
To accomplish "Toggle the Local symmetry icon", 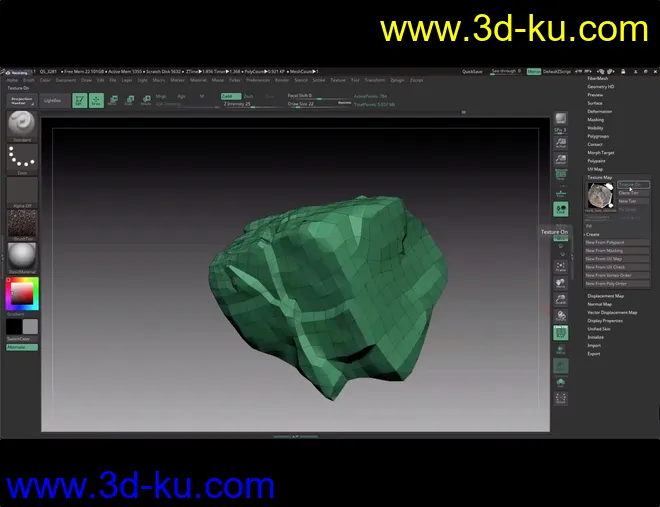I will [x=561, y=209].
